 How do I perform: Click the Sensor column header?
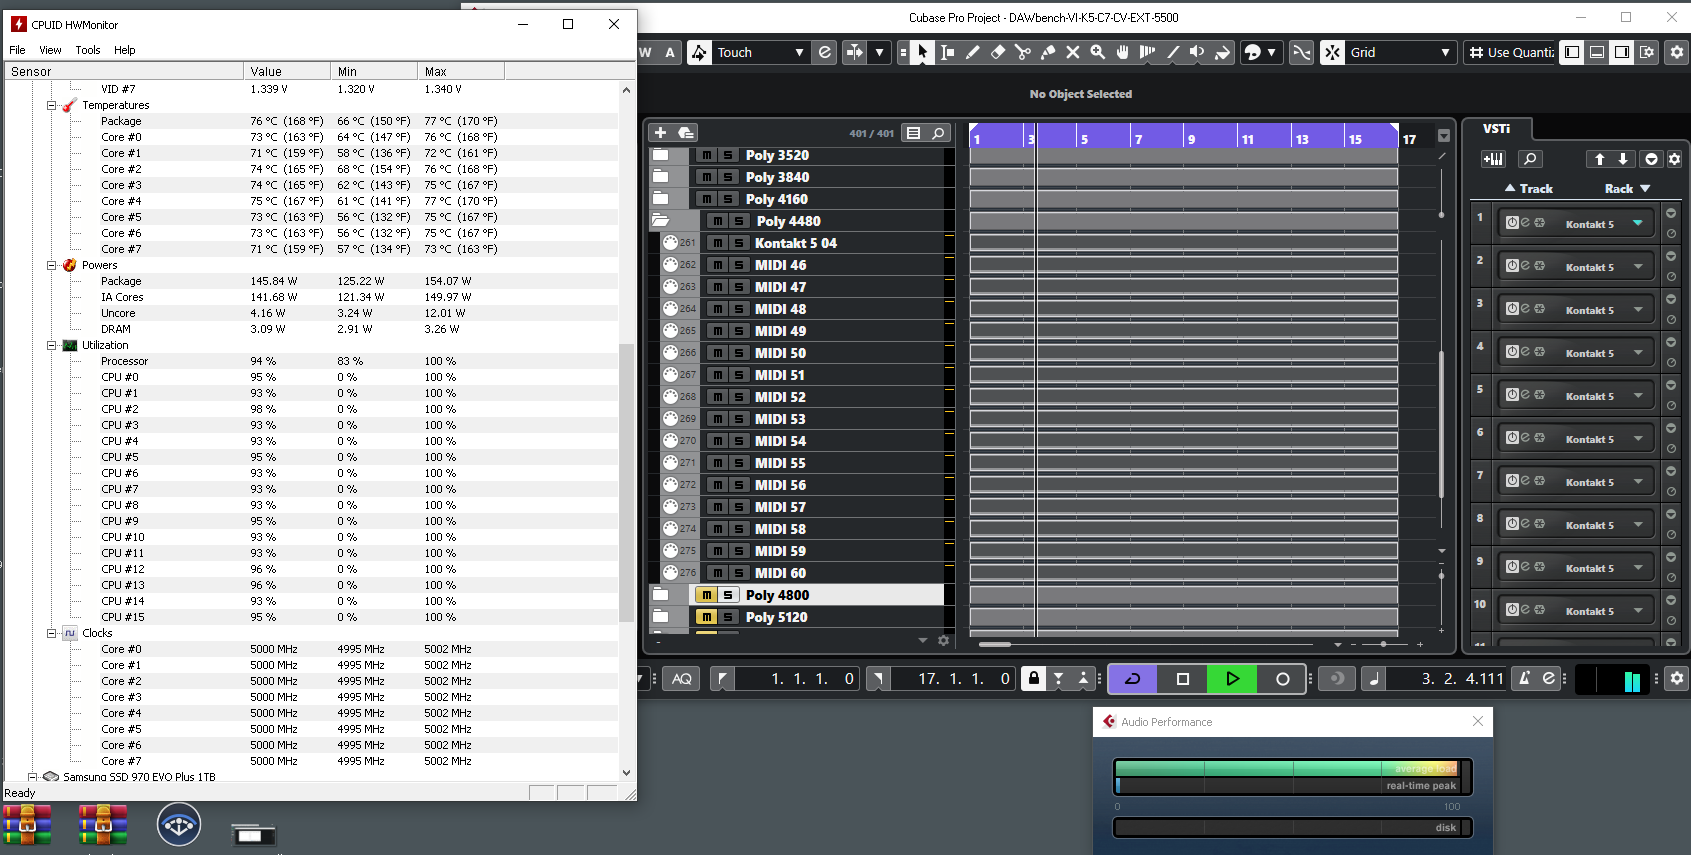(124, 71)
